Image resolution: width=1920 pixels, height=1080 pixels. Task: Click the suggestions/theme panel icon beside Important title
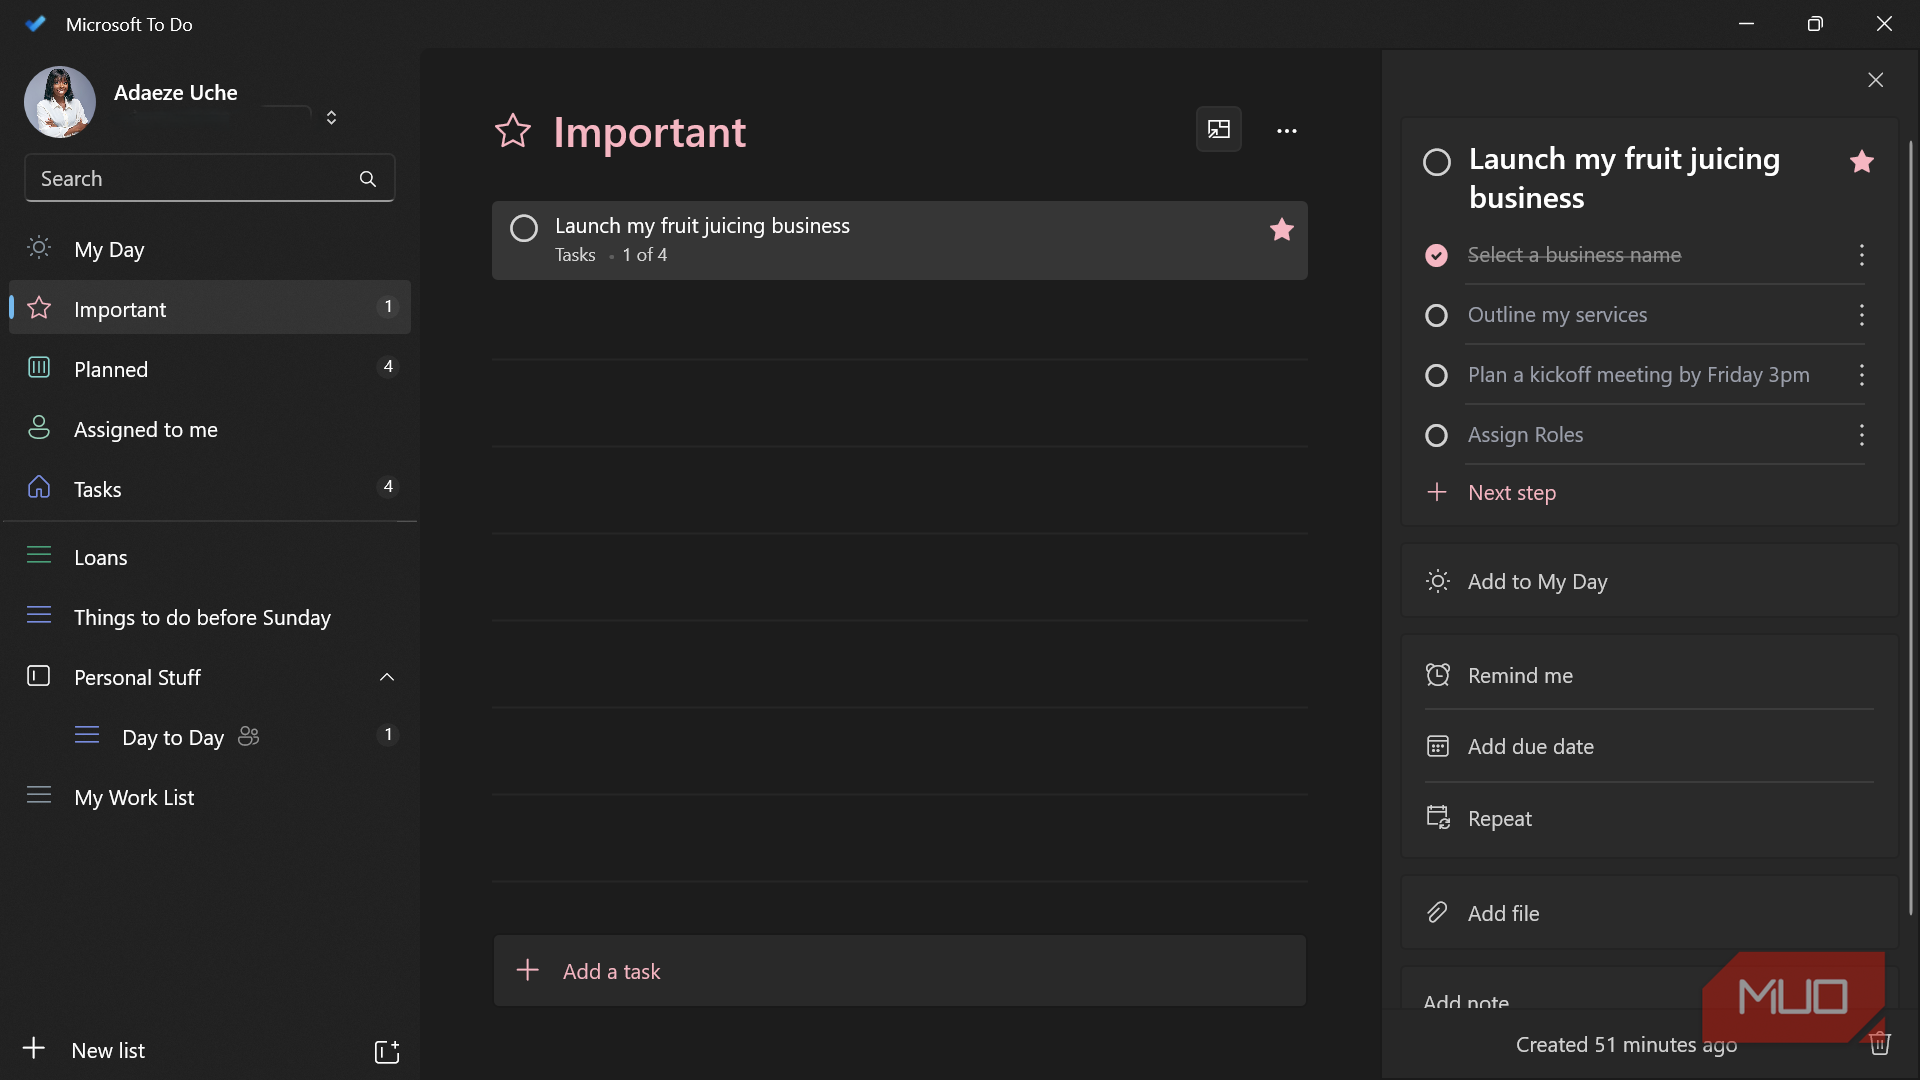[1219, 129]
